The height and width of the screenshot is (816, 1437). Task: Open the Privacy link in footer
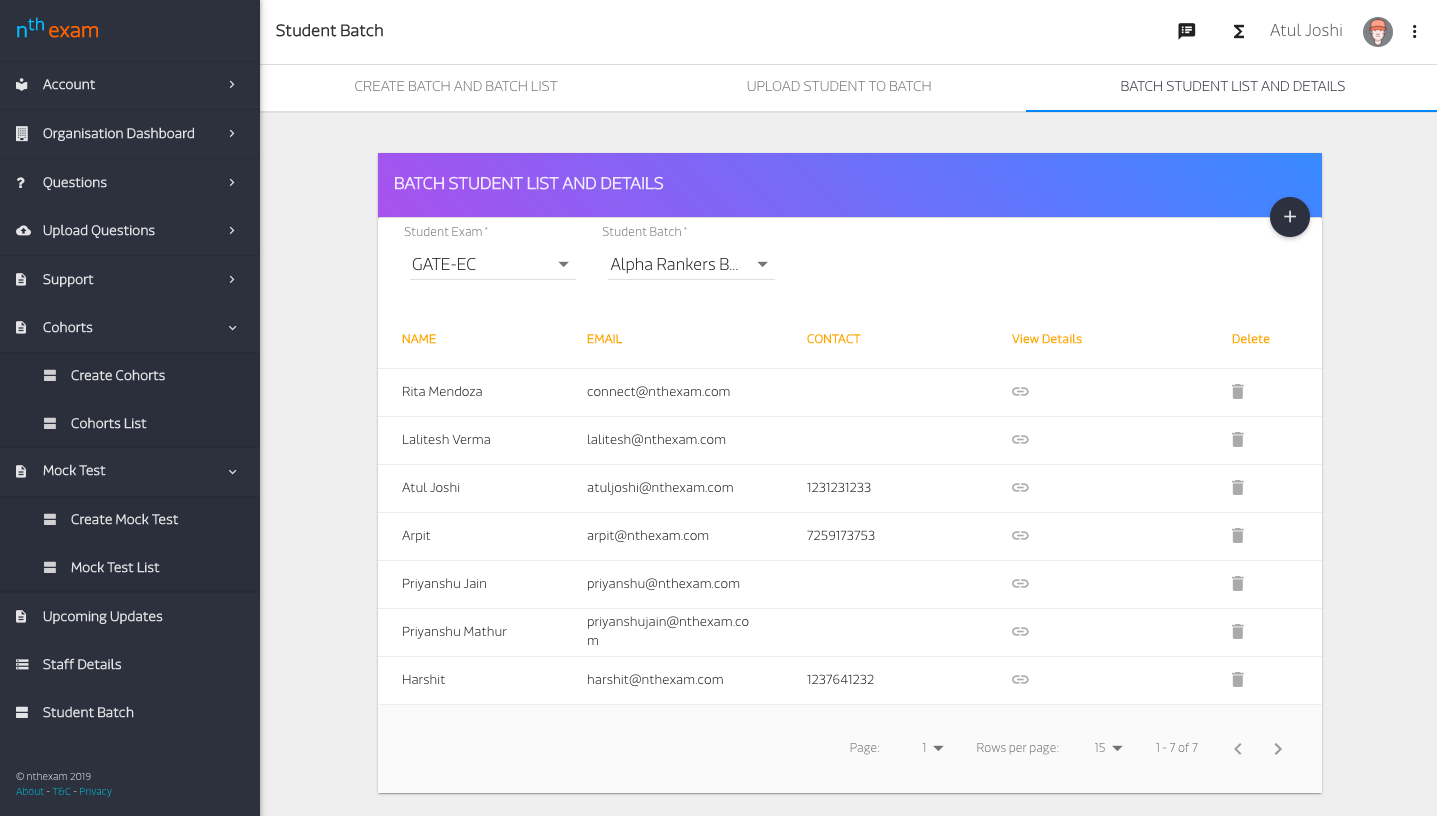pyautogui.click(x=96, y=792)
